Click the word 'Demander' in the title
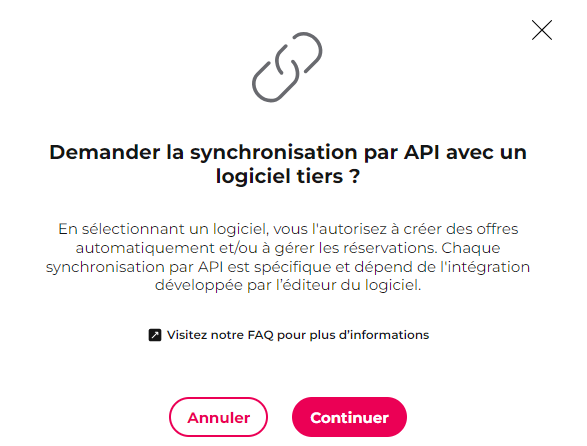The width and height of the screenshot is (587, 446). click(105, 152)
